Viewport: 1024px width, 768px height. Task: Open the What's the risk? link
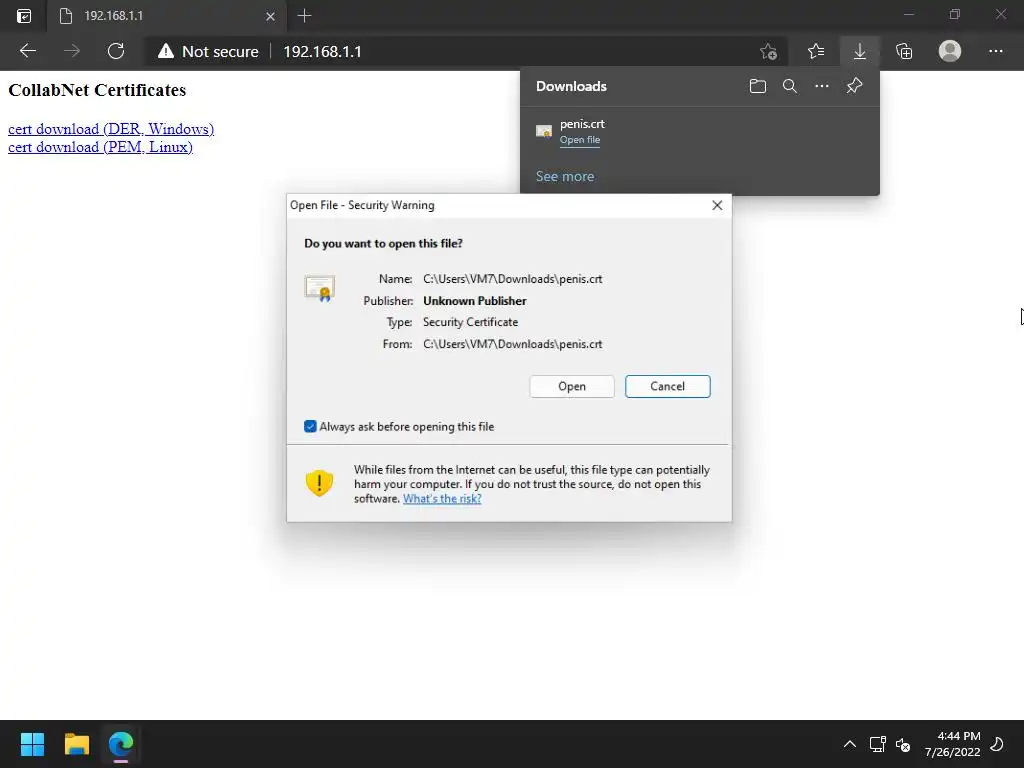[442, 499]
